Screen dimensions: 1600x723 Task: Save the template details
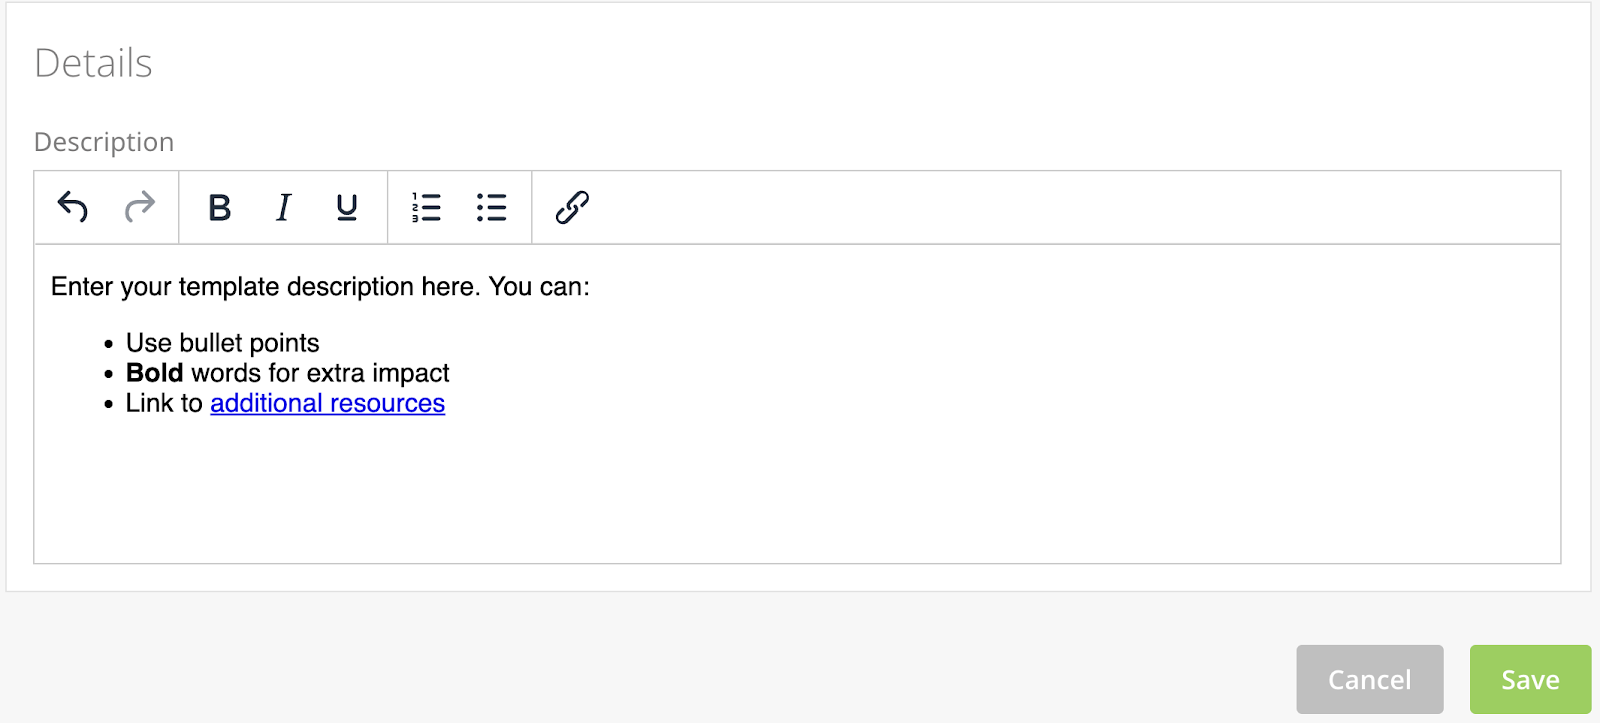point(1530,679)
